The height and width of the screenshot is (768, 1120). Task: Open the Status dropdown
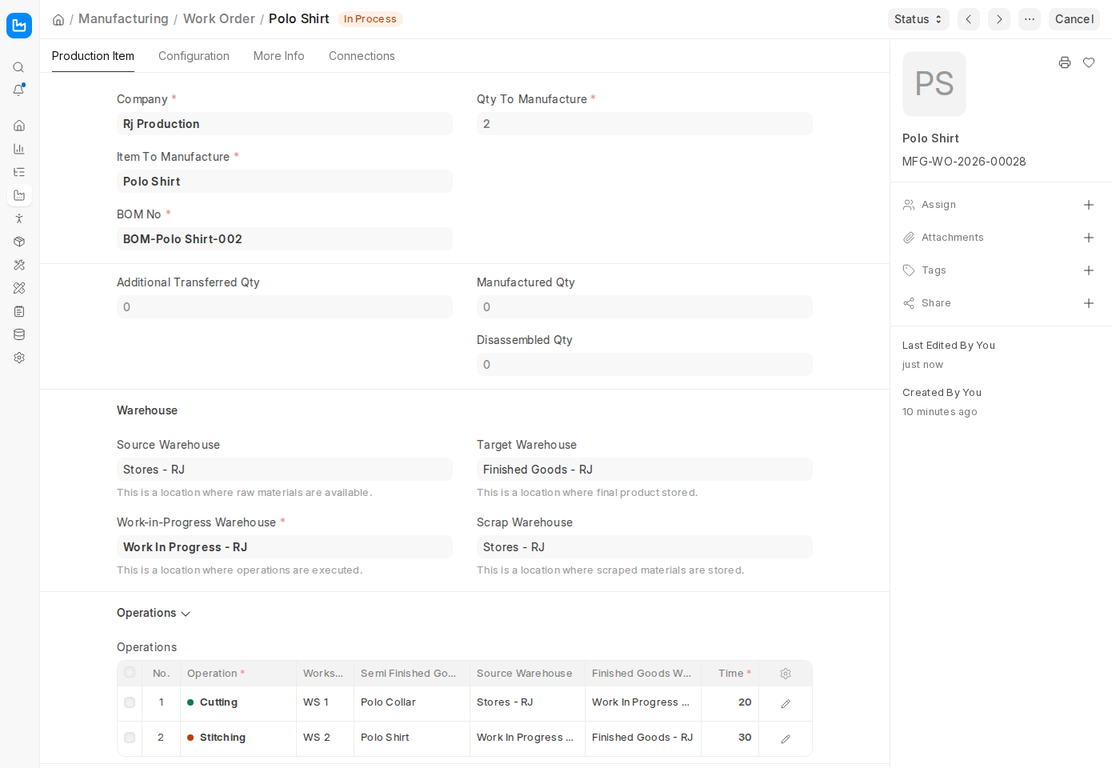[918, 19]
